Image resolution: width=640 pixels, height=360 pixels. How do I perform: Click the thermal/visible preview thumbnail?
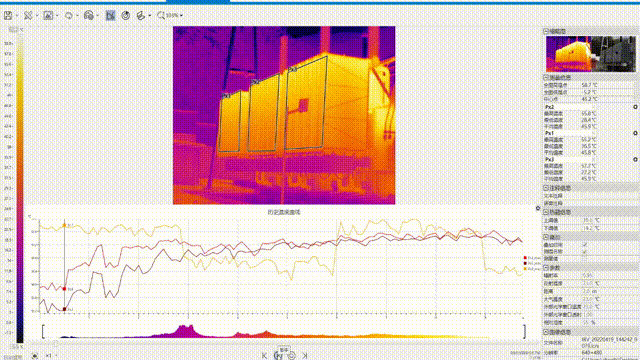(591, 54)
